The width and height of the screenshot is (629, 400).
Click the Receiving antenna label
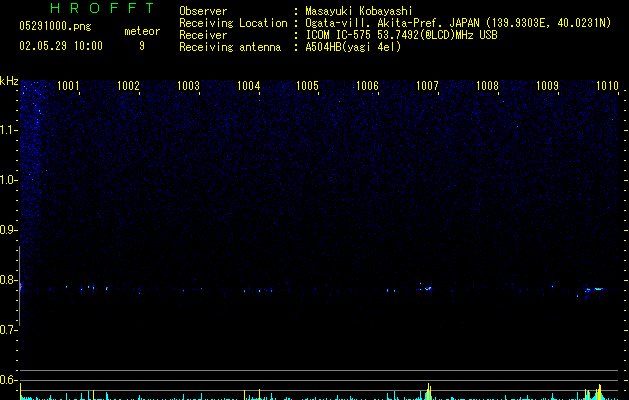click(230, 47)
